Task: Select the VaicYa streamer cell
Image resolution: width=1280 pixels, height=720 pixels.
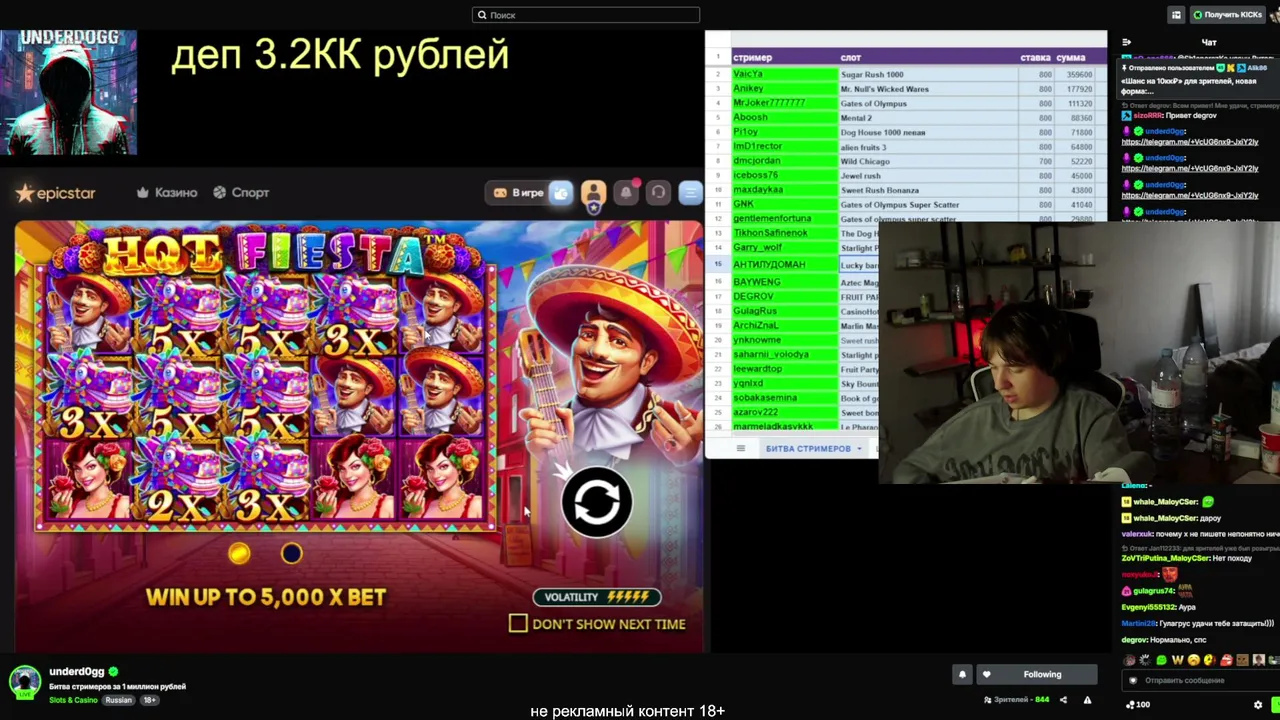Action: 785,74
